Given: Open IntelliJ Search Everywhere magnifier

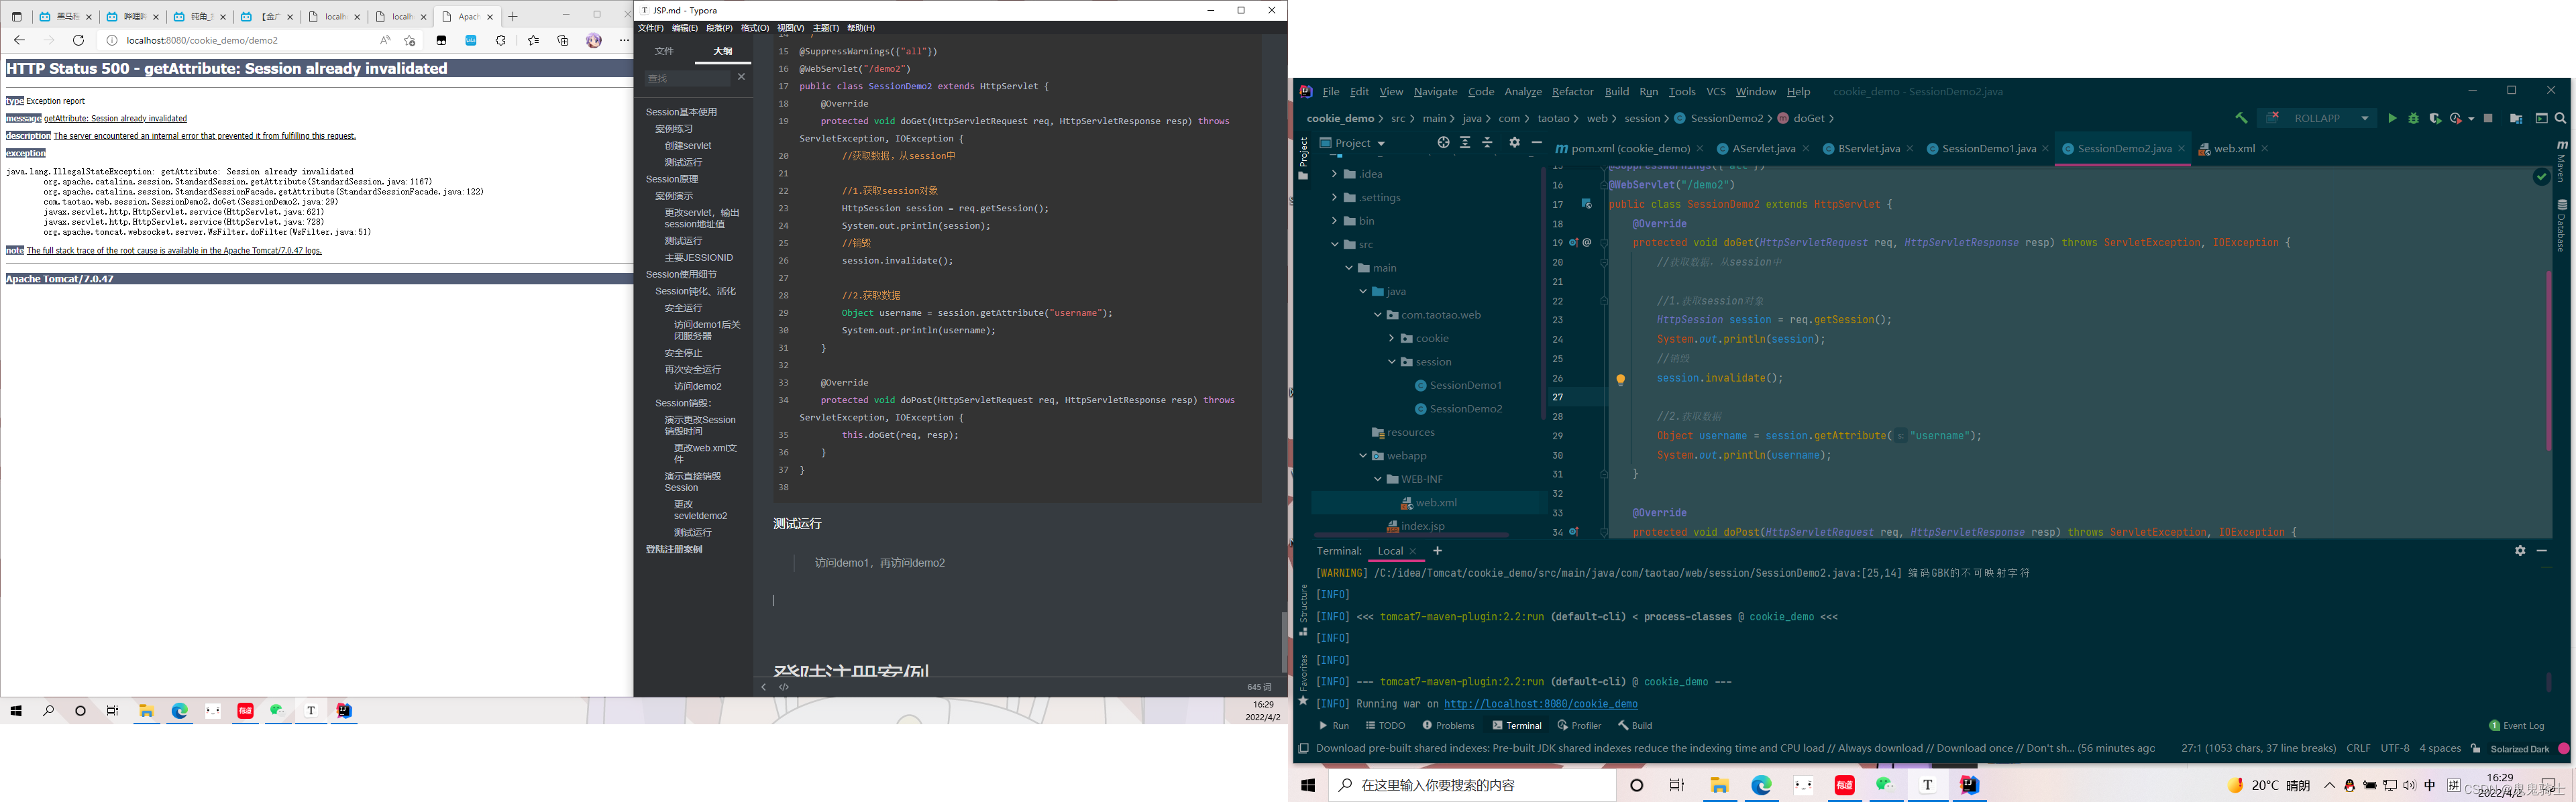Looking at the screenshot, I should [x=2561, y=118].
